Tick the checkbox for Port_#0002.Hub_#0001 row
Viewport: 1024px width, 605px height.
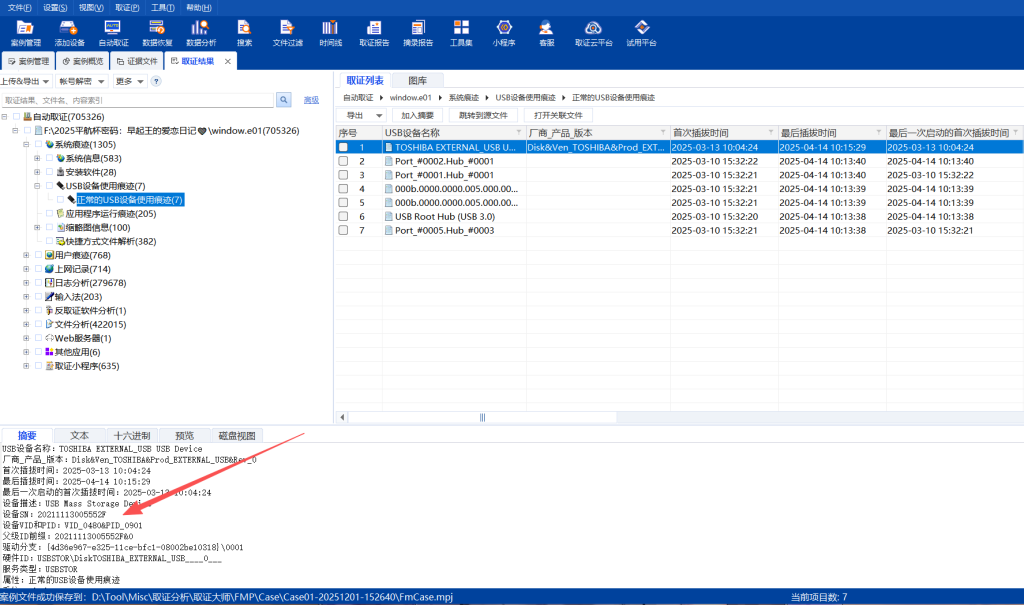pyautogui.click(x=343, y=161)
